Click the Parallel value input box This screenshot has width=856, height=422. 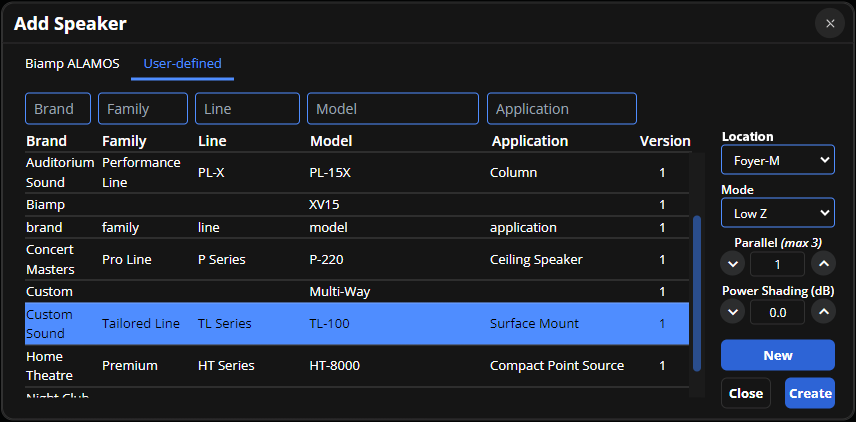click(x=777, y=264)
